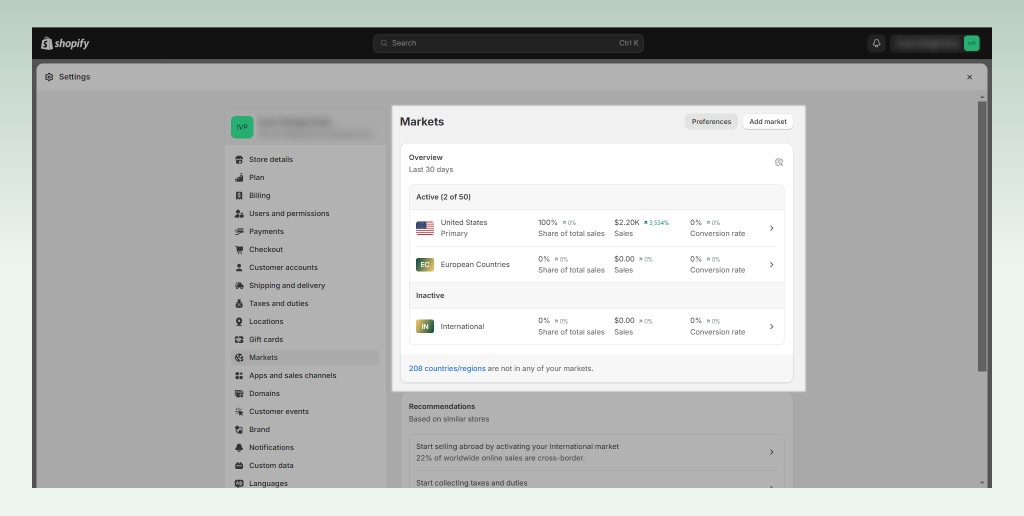Open the notifications bell icon
Image resolution: width=1024 pixels, height=516 pixels.
pyautogui.click(x=876, y=43)
